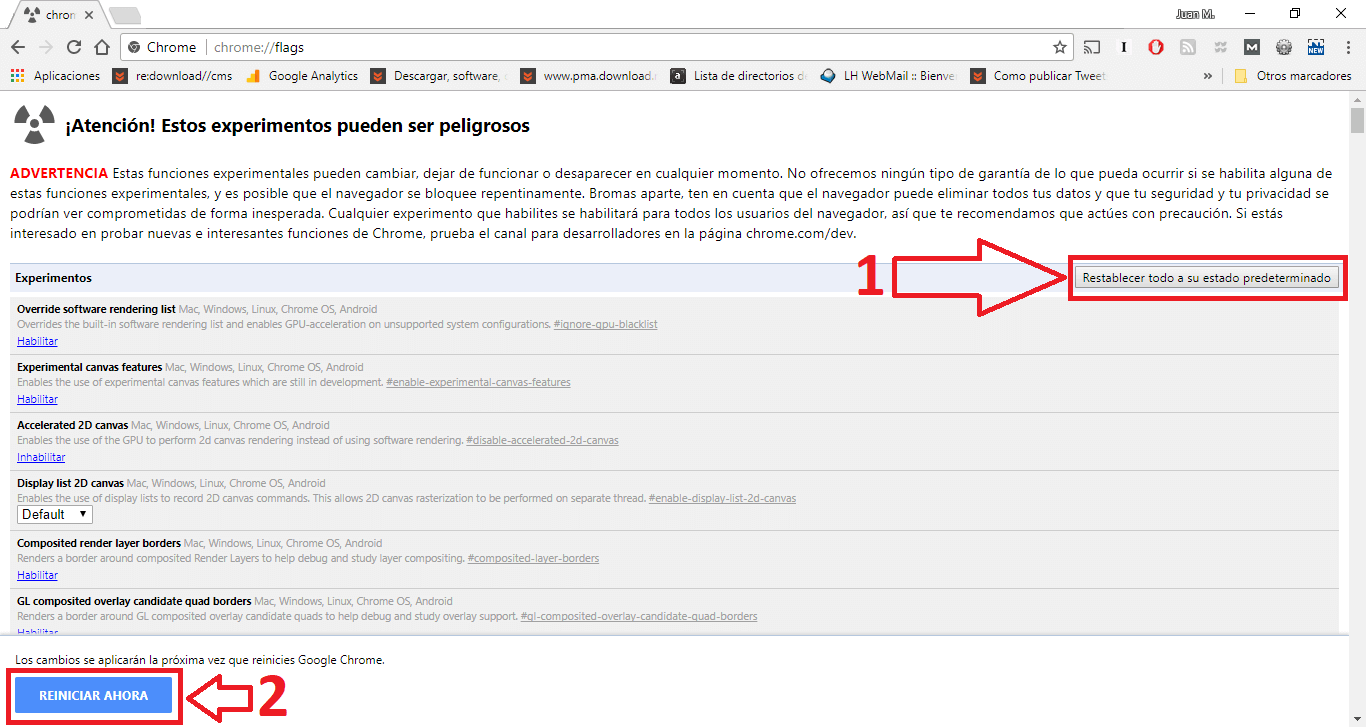Click the 'Override software rendering list' title
Viewport: 1366px width, 727px height.
click(96, 309)
